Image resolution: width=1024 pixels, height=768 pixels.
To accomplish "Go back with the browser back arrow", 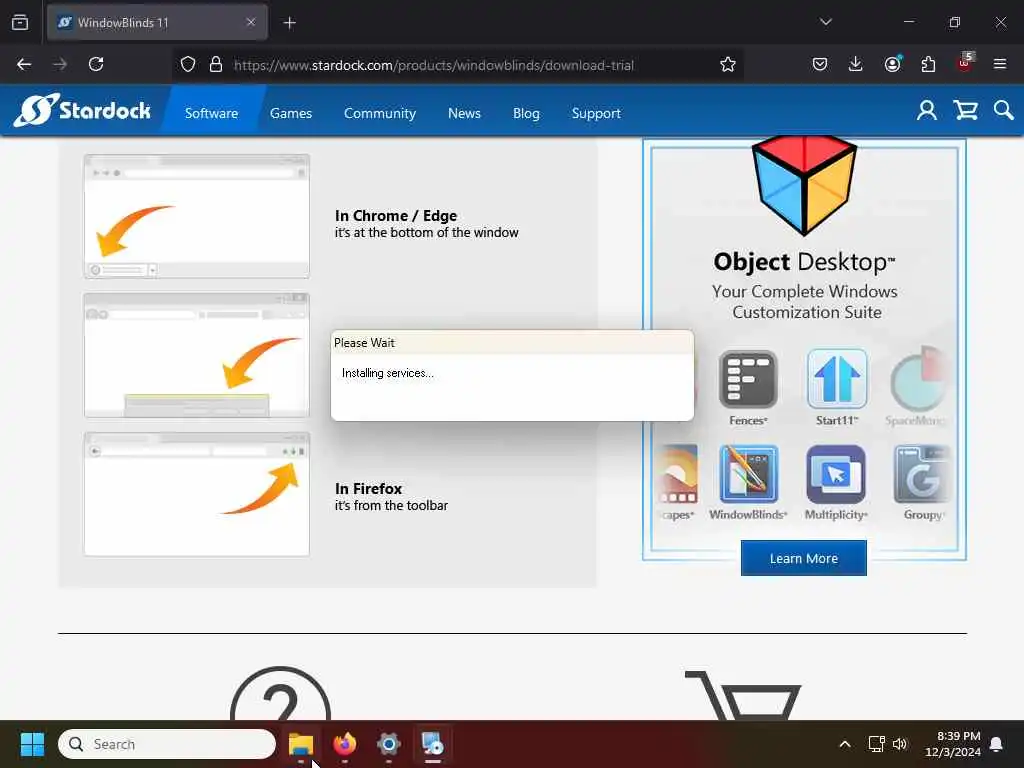I will pos(24,64).
